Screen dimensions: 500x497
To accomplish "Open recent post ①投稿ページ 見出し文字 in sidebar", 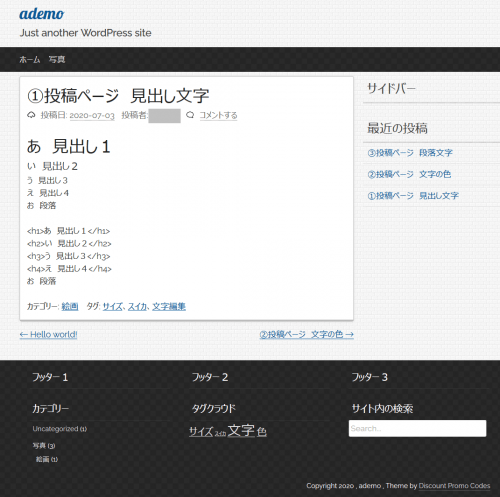I will pyautogui.click(x=413, y=196).
